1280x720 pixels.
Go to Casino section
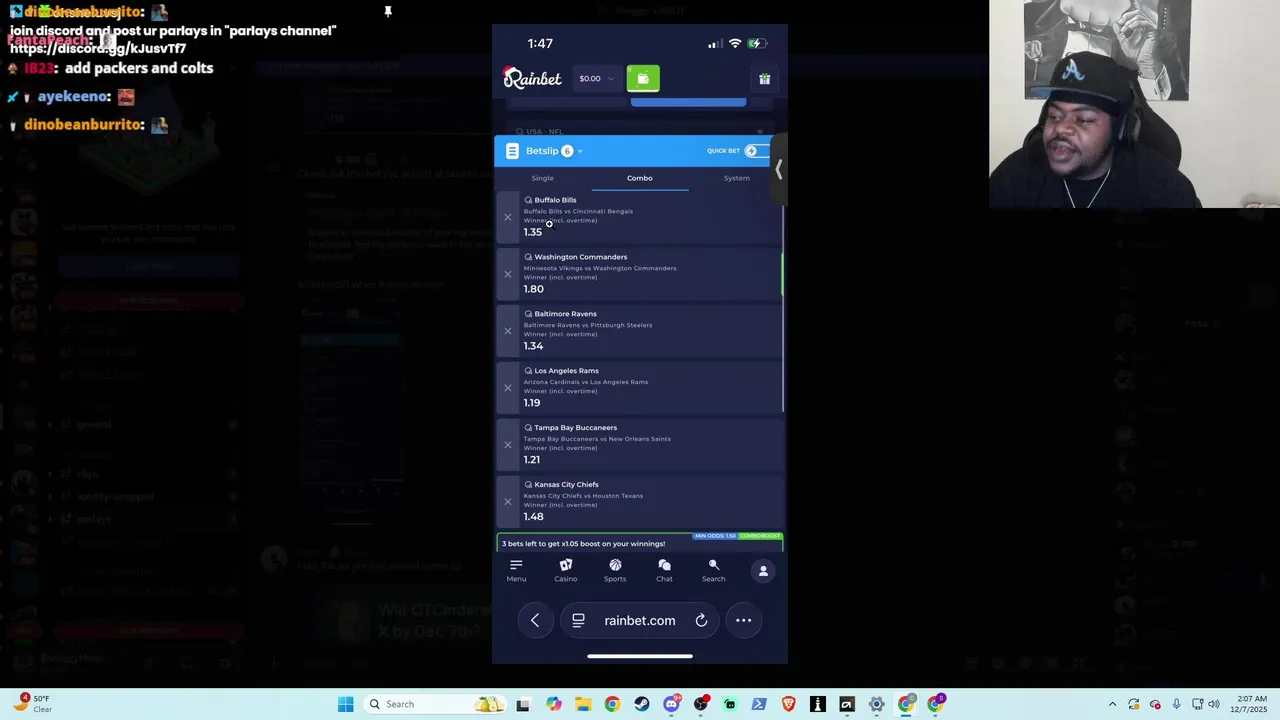point(566,570)
